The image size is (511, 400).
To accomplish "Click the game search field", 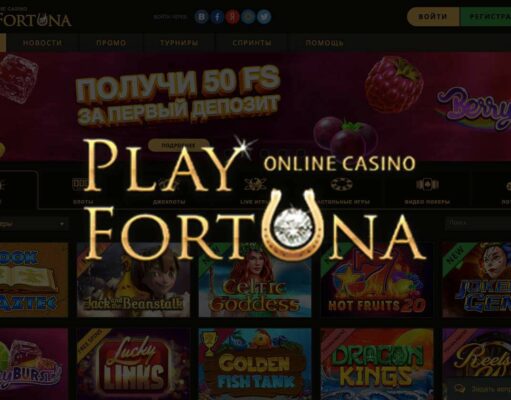I will 478,223.
